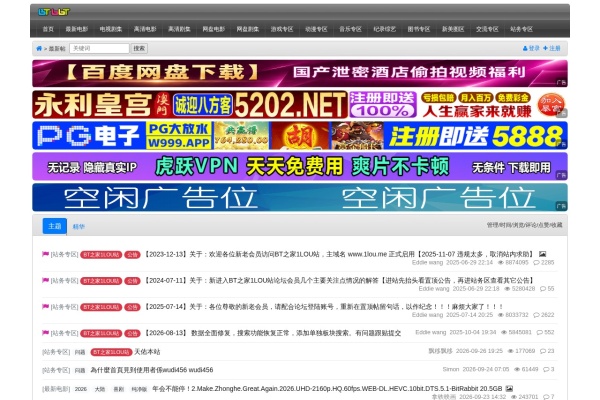
Task: Click the comment bubble icon next to 23
Action: pyautogui.click(x=543, y=351)
